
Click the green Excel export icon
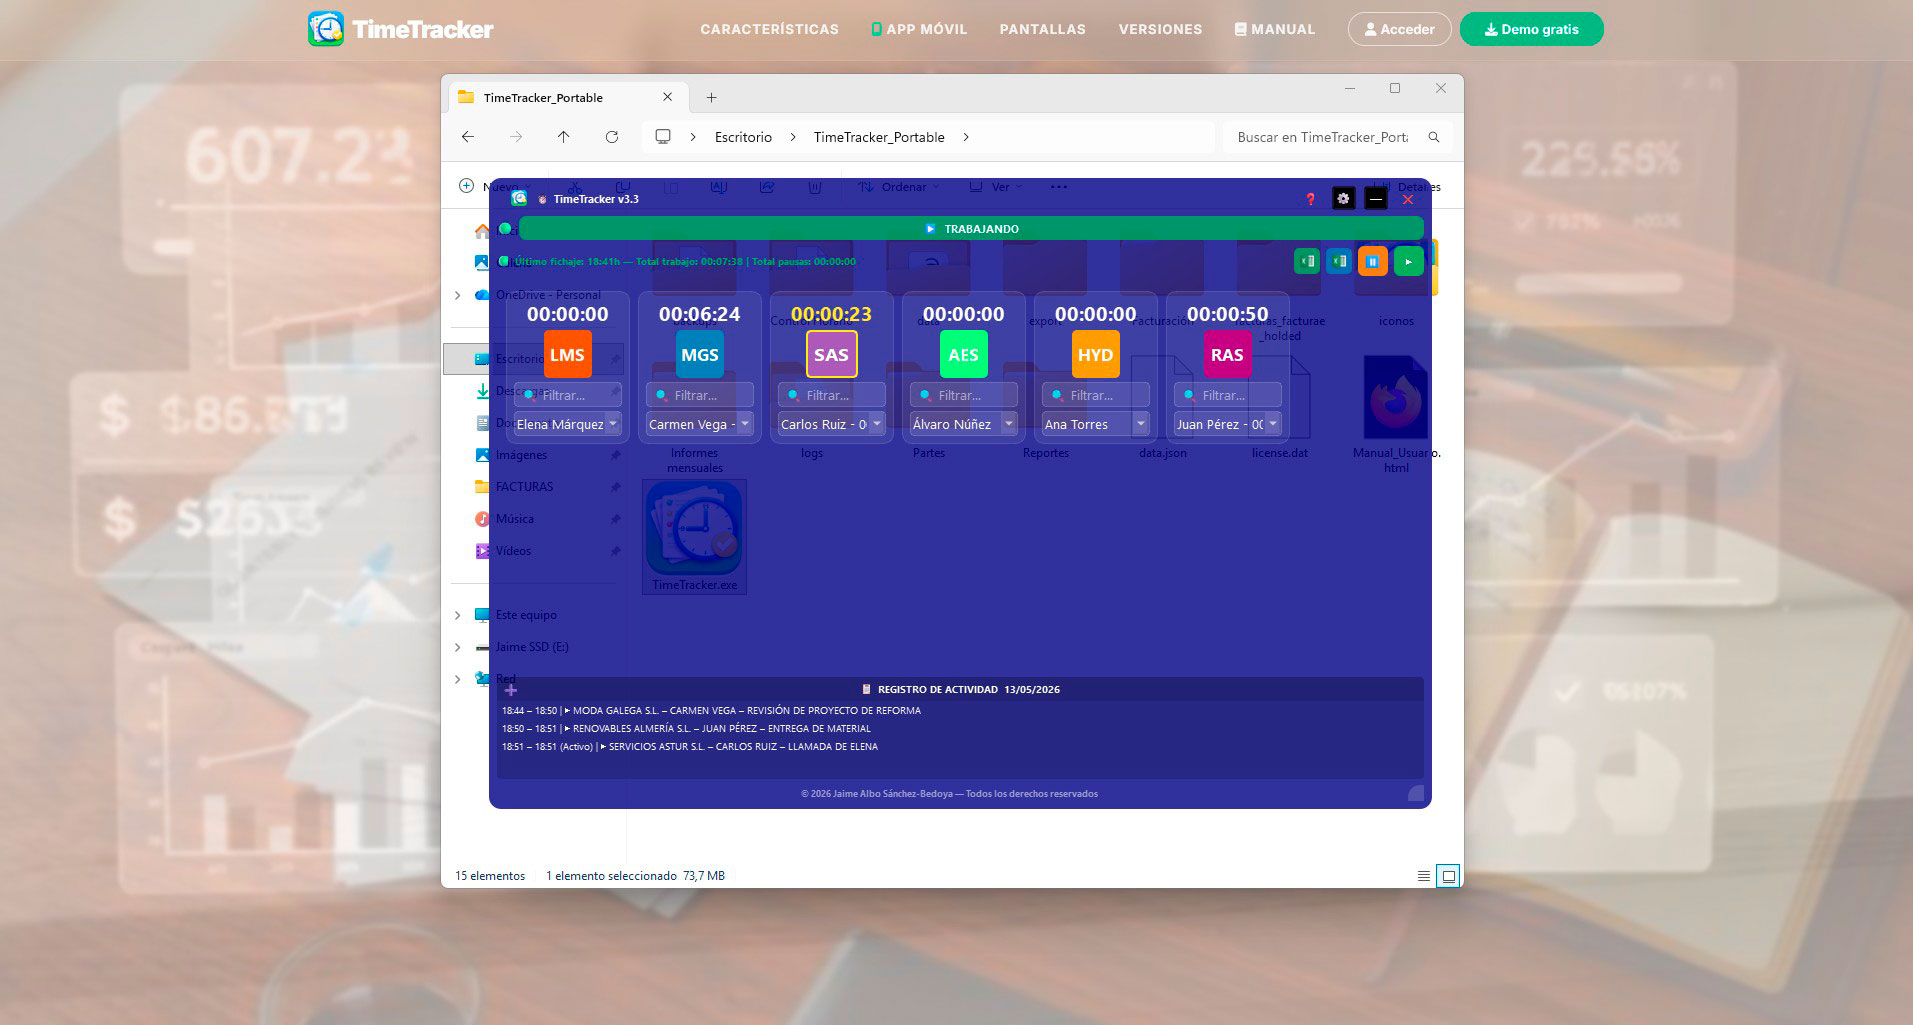point(1307,261)
